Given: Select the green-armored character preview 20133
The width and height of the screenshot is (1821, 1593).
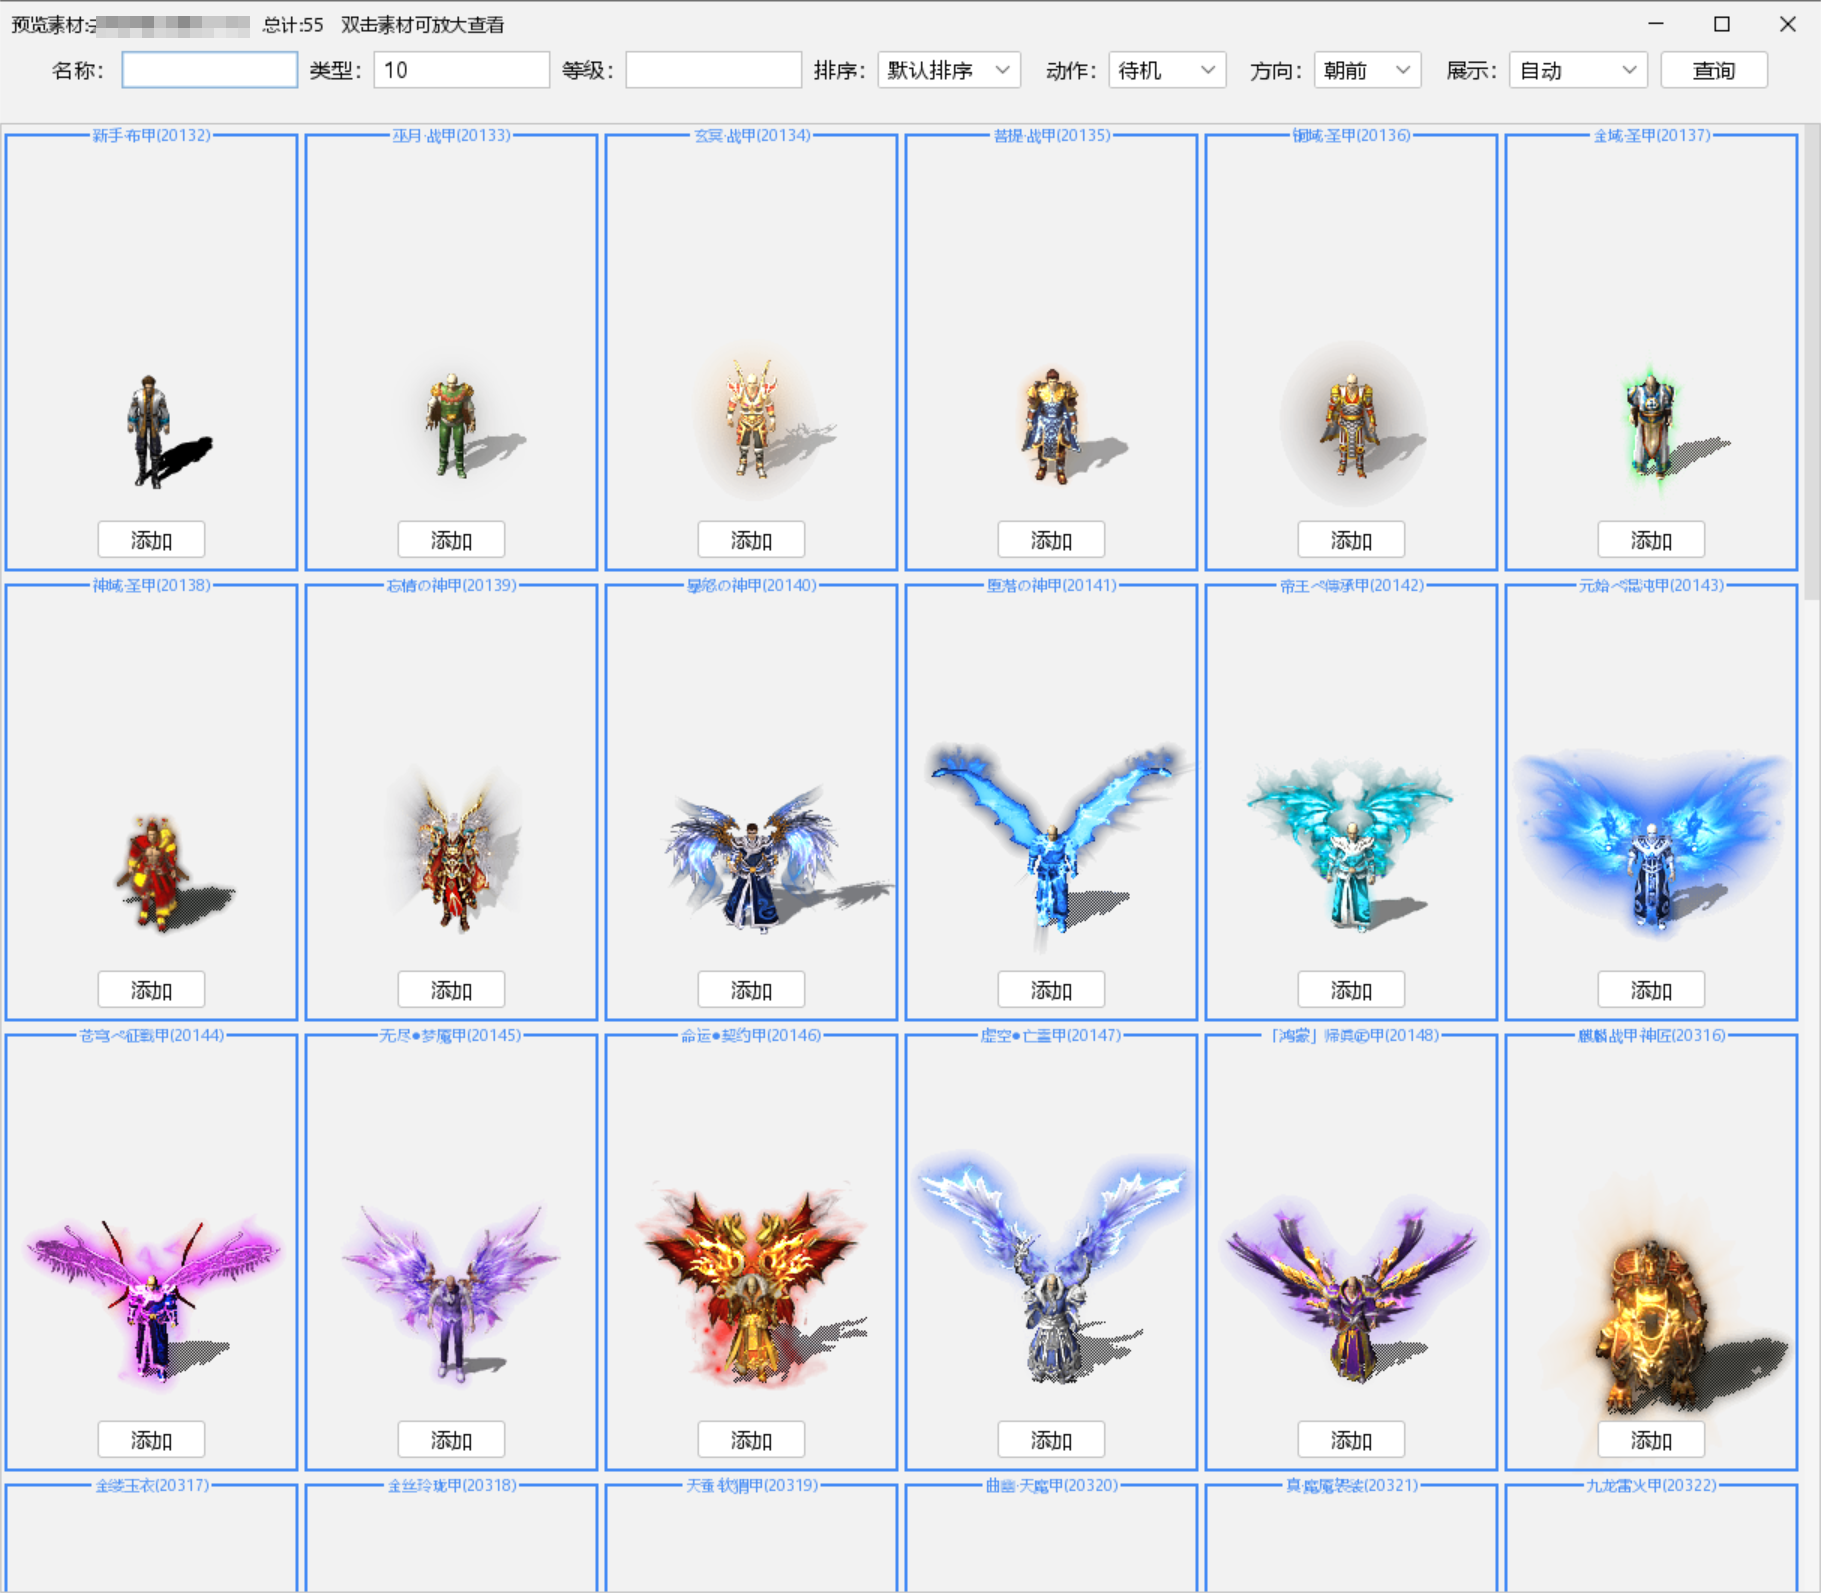Looking at the screenshot, I should click(451, 425).
